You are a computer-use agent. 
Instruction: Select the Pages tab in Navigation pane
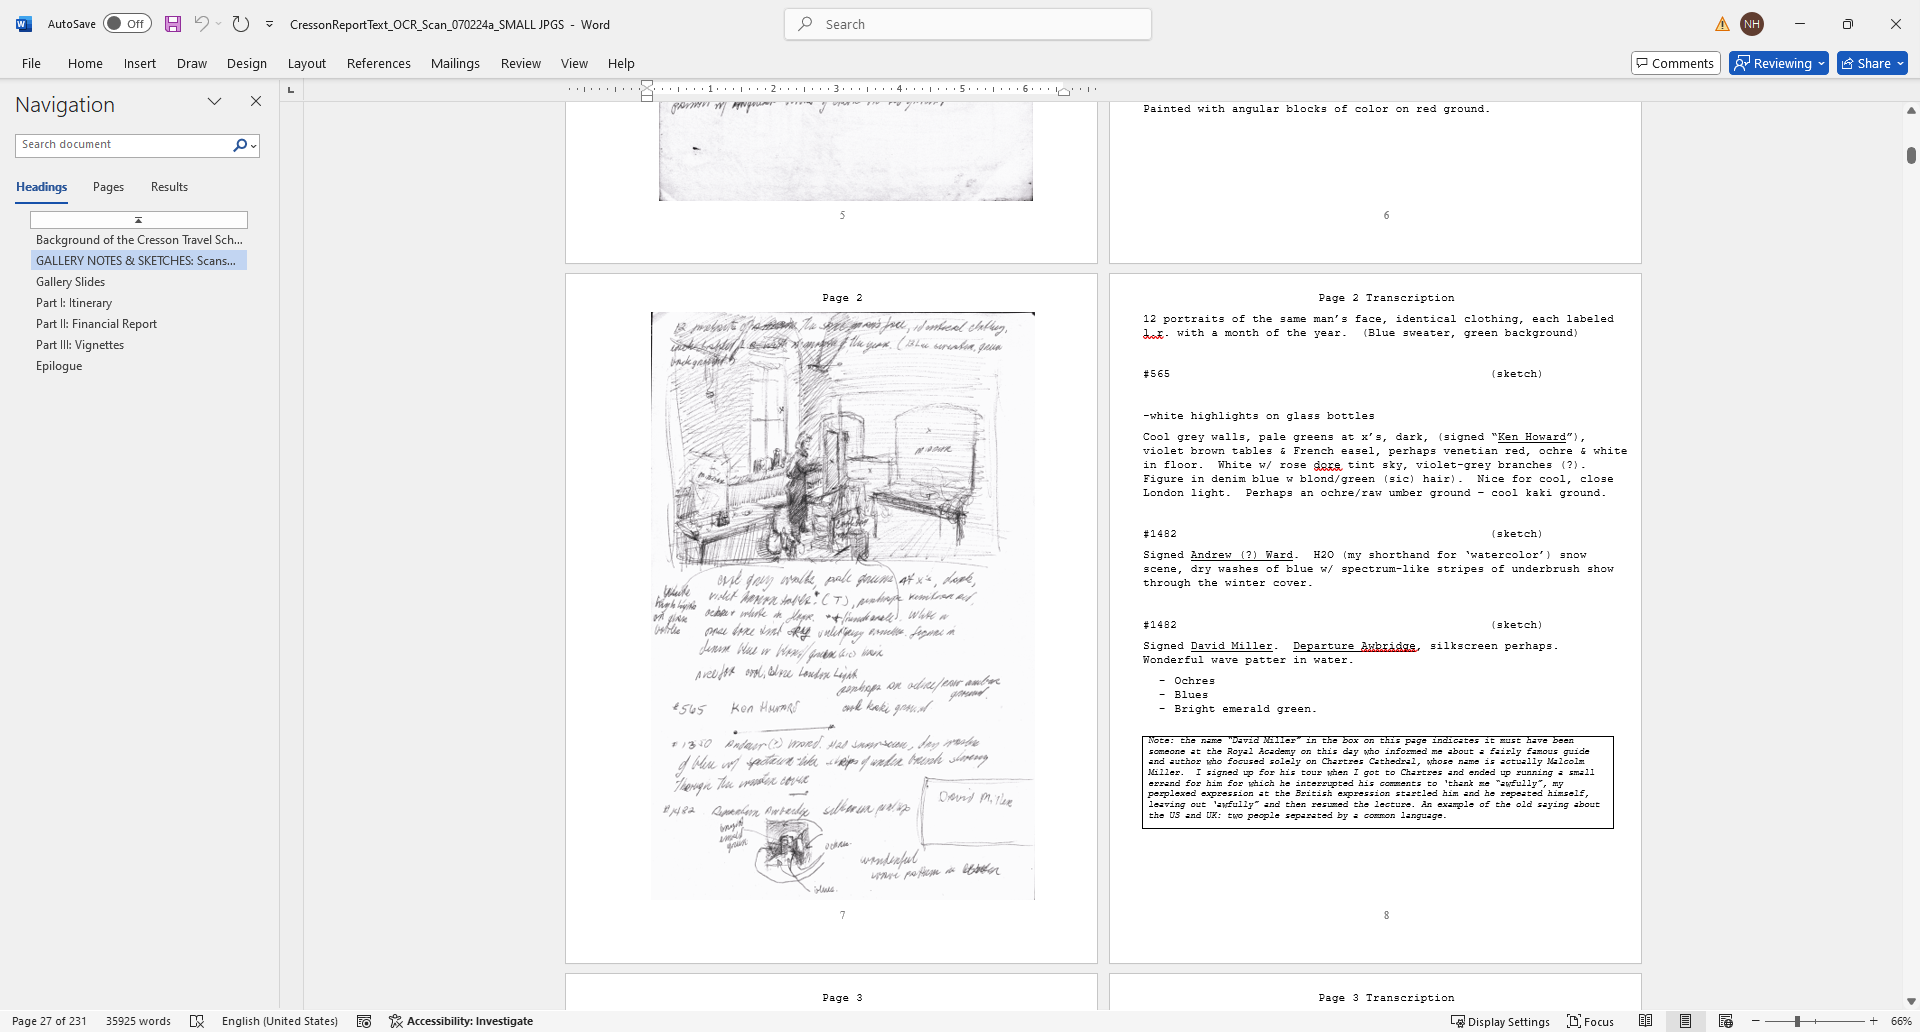tap(107, 186)
